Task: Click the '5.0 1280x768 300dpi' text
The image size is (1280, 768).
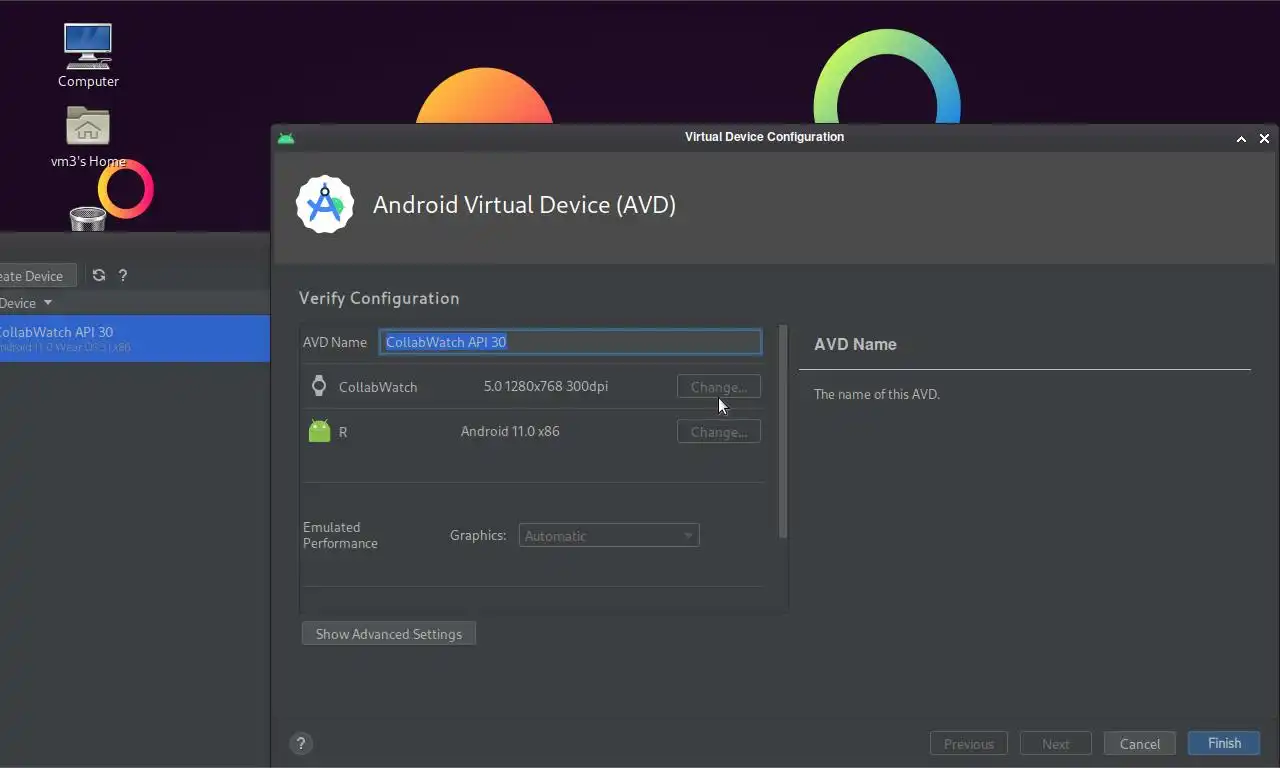Action: pyautogui.click(x=546, y=386)
